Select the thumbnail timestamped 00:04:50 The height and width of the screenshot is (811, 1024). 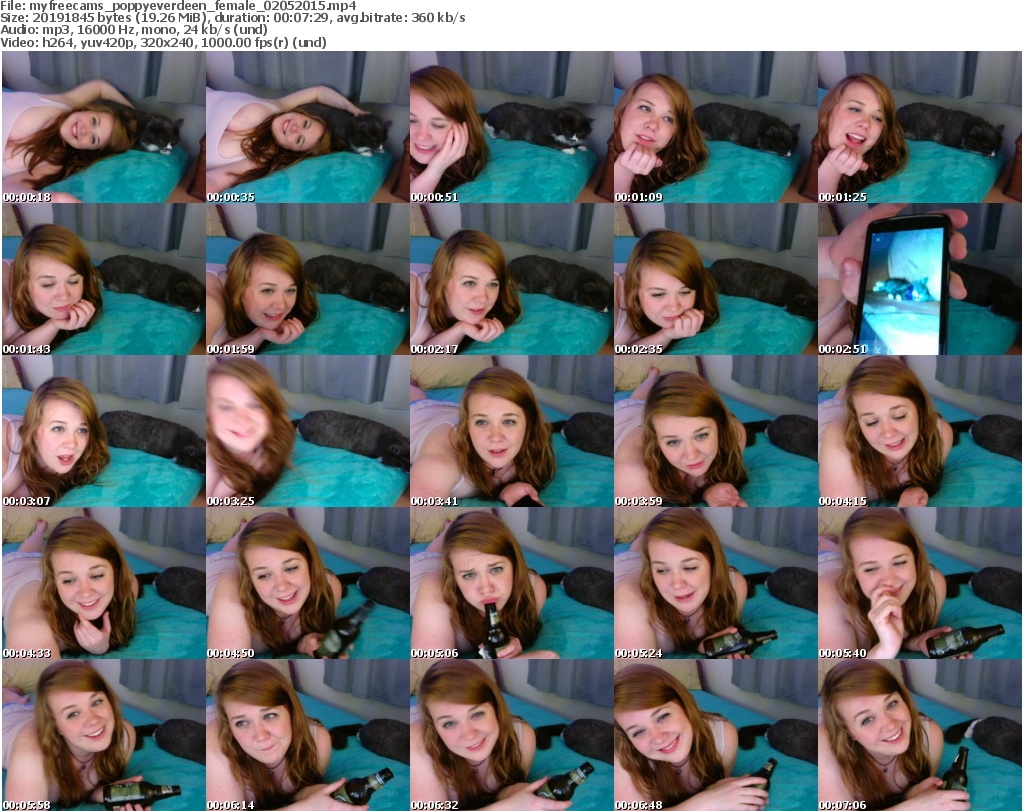[x=308, y=583]
